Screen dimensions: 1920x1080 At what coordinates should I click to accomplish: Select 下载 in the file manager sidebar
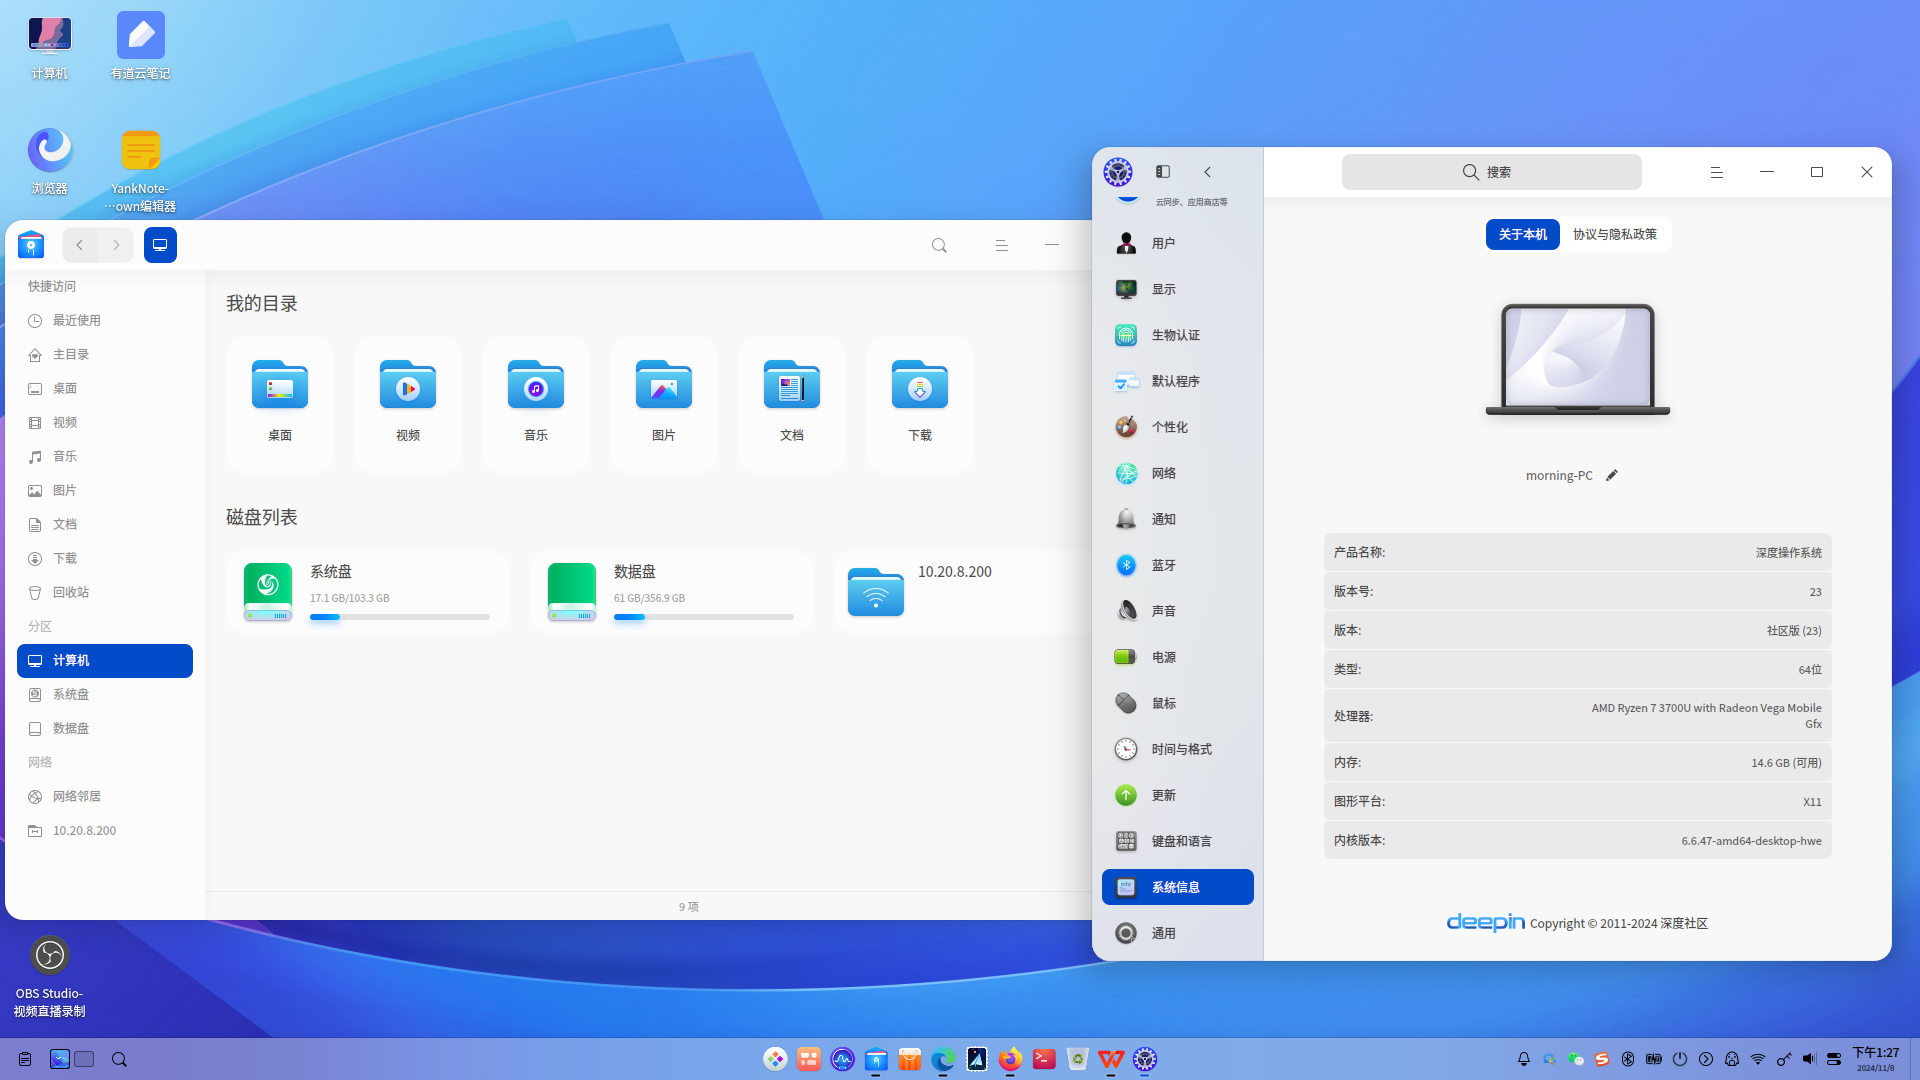[105, 558]
